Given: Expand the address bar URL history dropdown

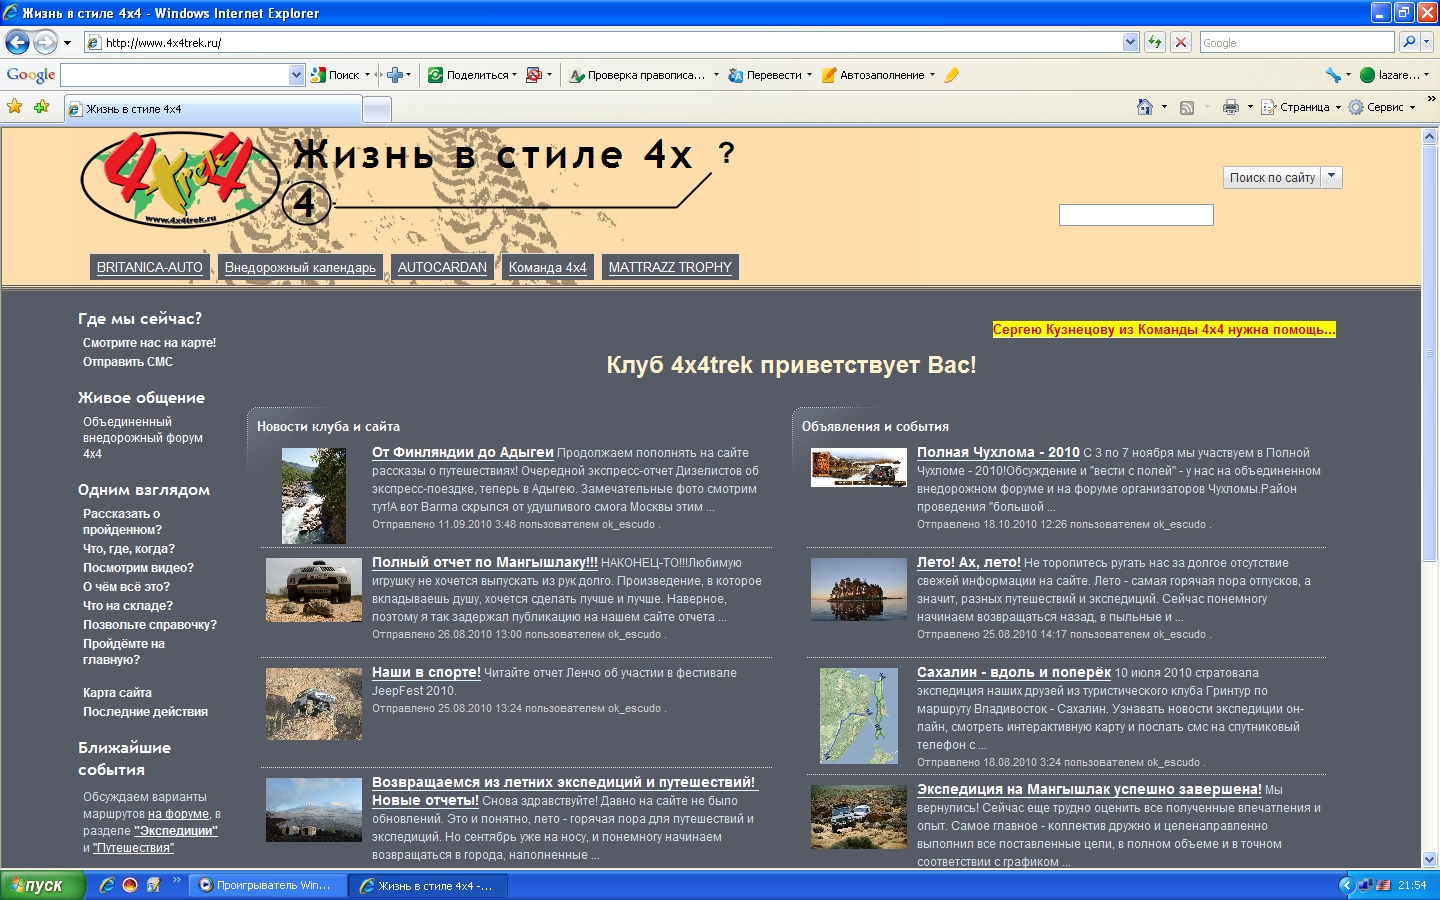Looking at the screenshot, I should coord(1130,42).
